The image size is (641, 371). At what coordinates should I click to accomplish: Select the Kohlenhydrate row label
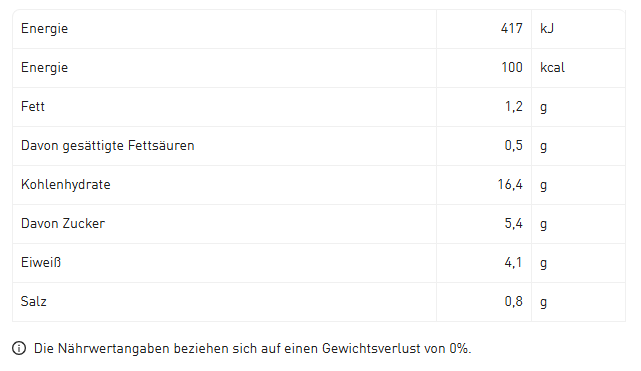point(66,185)
